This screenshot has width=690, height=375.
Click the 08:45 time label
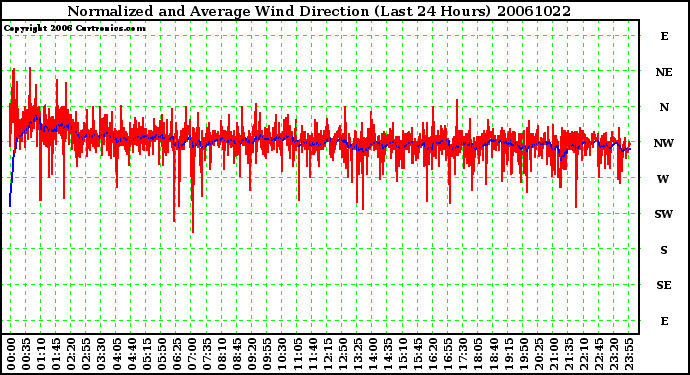237,354
